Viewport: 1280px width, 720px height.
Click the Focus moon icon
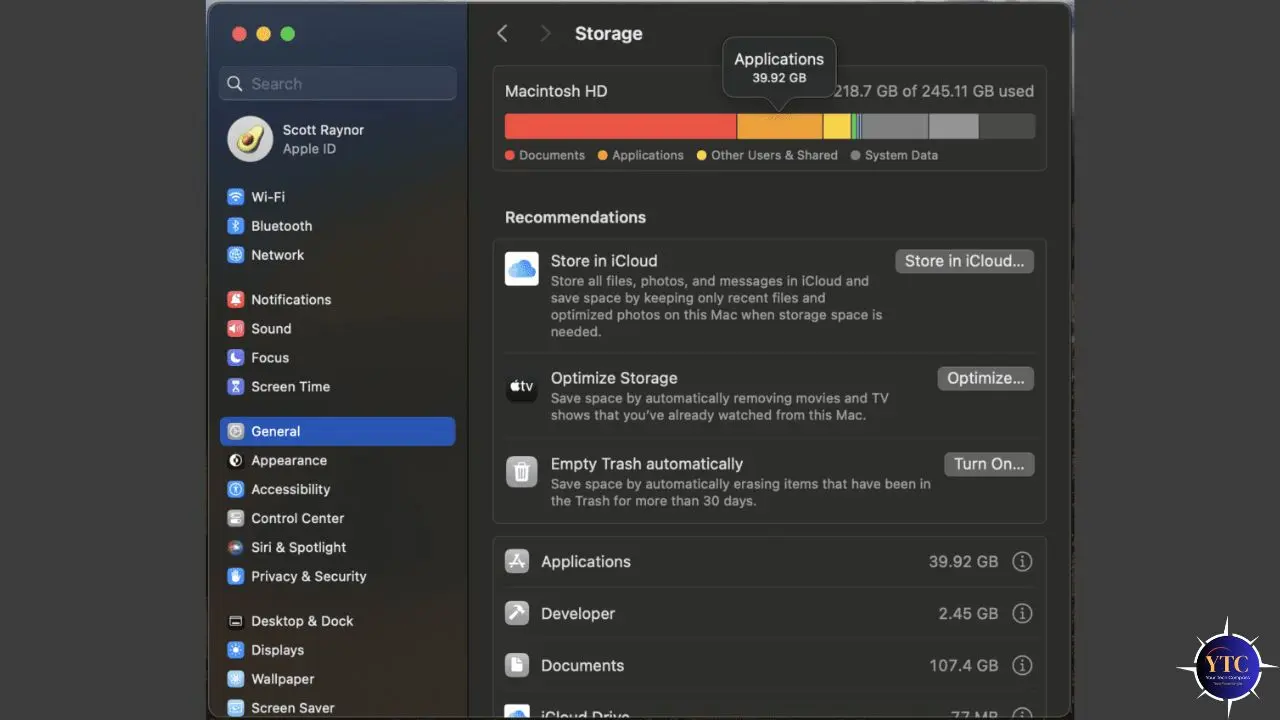[235, 357]
